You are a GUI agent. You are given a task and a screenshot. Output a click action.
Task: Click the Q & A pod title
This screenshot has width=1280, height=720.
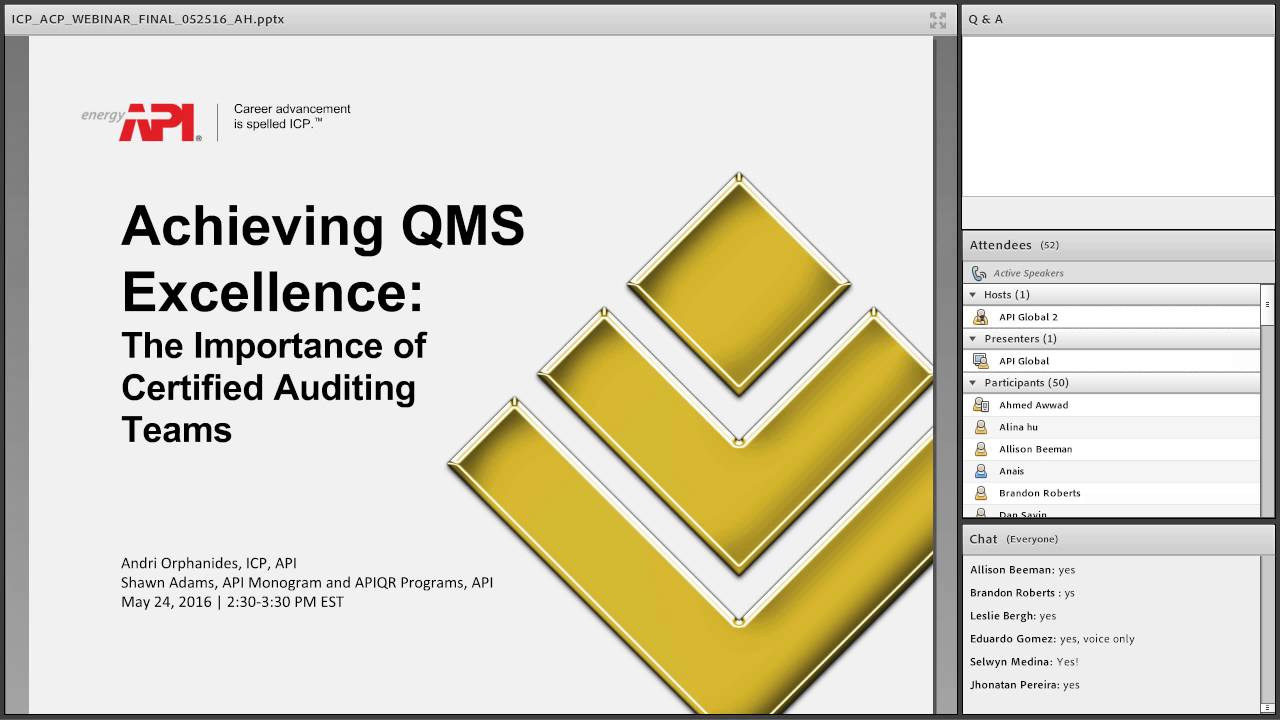point(985,19)
